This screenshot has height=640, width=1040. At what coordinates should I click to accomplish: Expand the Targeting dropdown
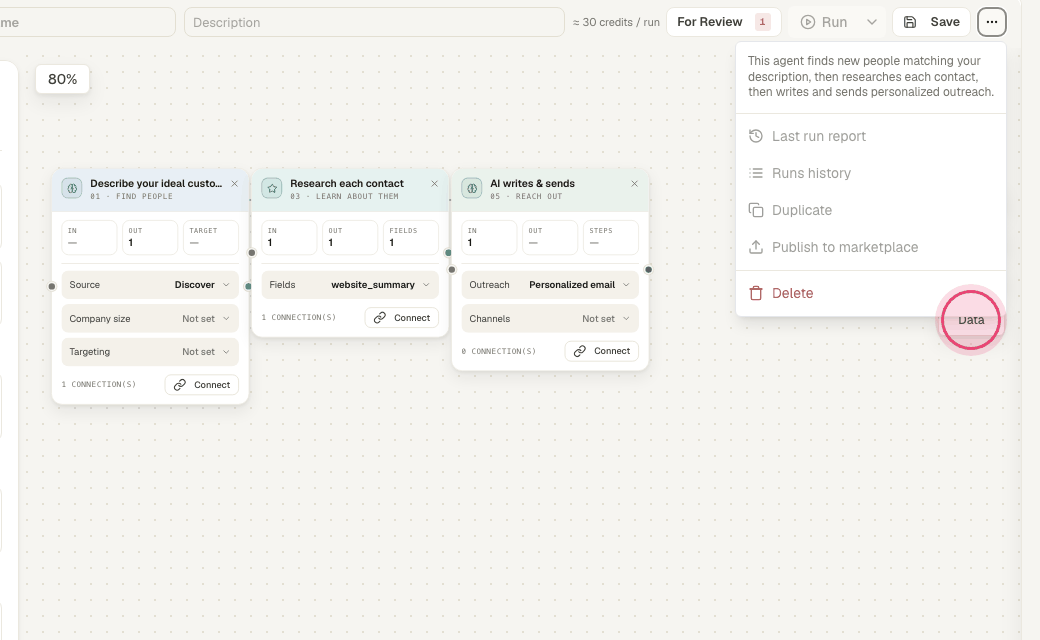pyautogui.click(x=150, y=352)
